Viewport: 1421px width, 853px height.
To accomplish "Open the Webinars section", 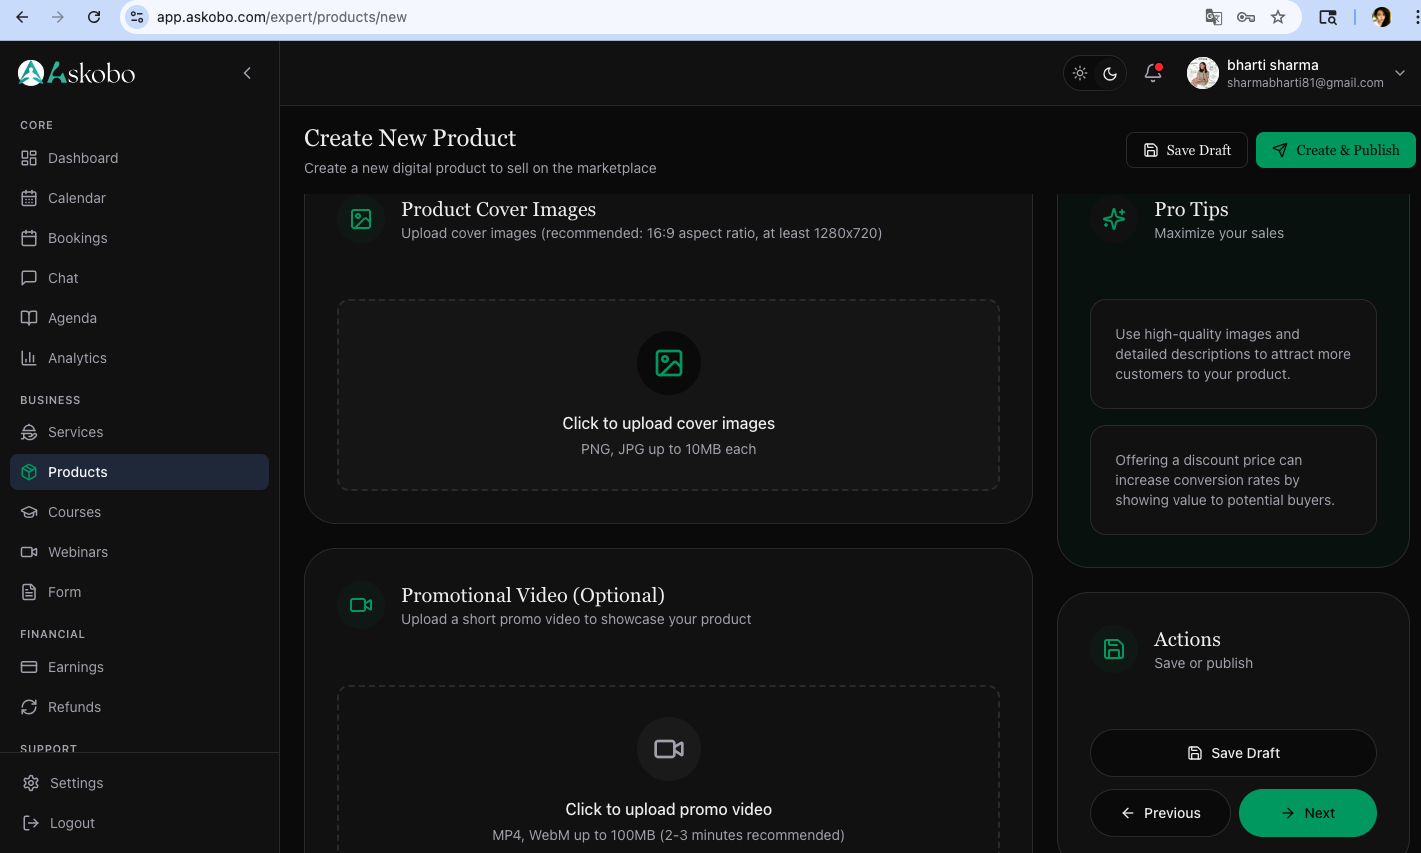I will (x=79, y=552).
